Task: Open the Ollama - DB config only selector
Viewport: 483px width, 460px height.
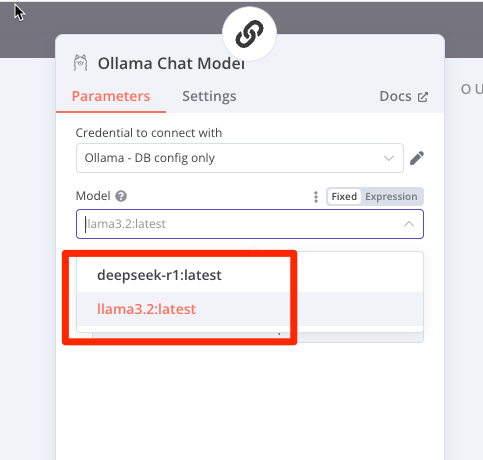Action: pyautogui.click(x=240, y=158)
